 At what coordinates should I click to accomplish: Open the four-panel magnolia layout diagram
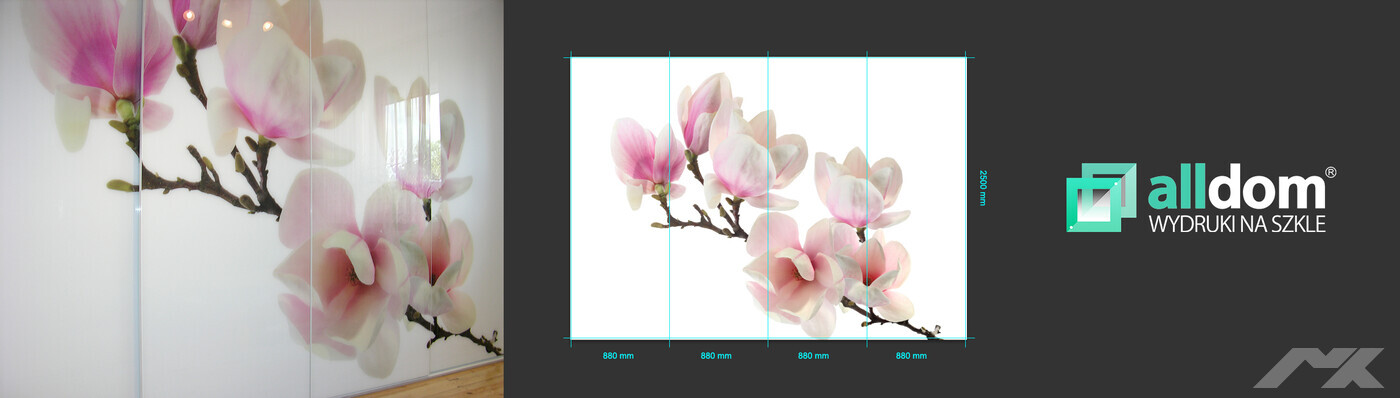[x=768, y=198]
